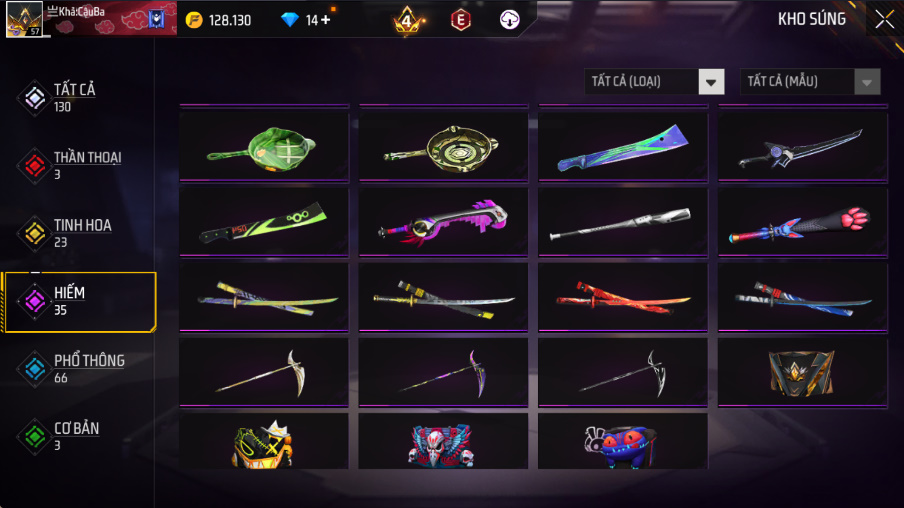
Task: Close the Kho Súng screen
Action: [884, 20]
